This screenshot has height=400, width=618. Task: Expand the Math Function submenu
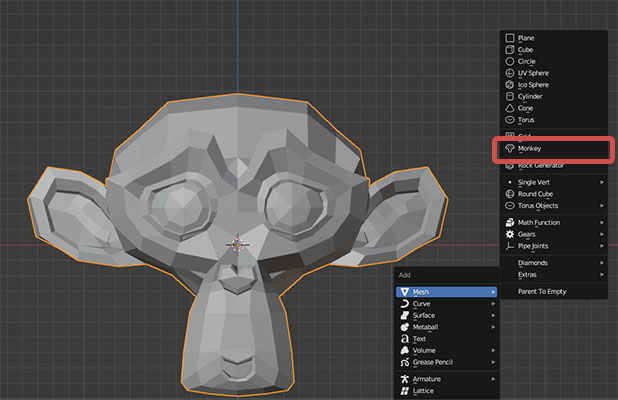(x=554, y=223)
